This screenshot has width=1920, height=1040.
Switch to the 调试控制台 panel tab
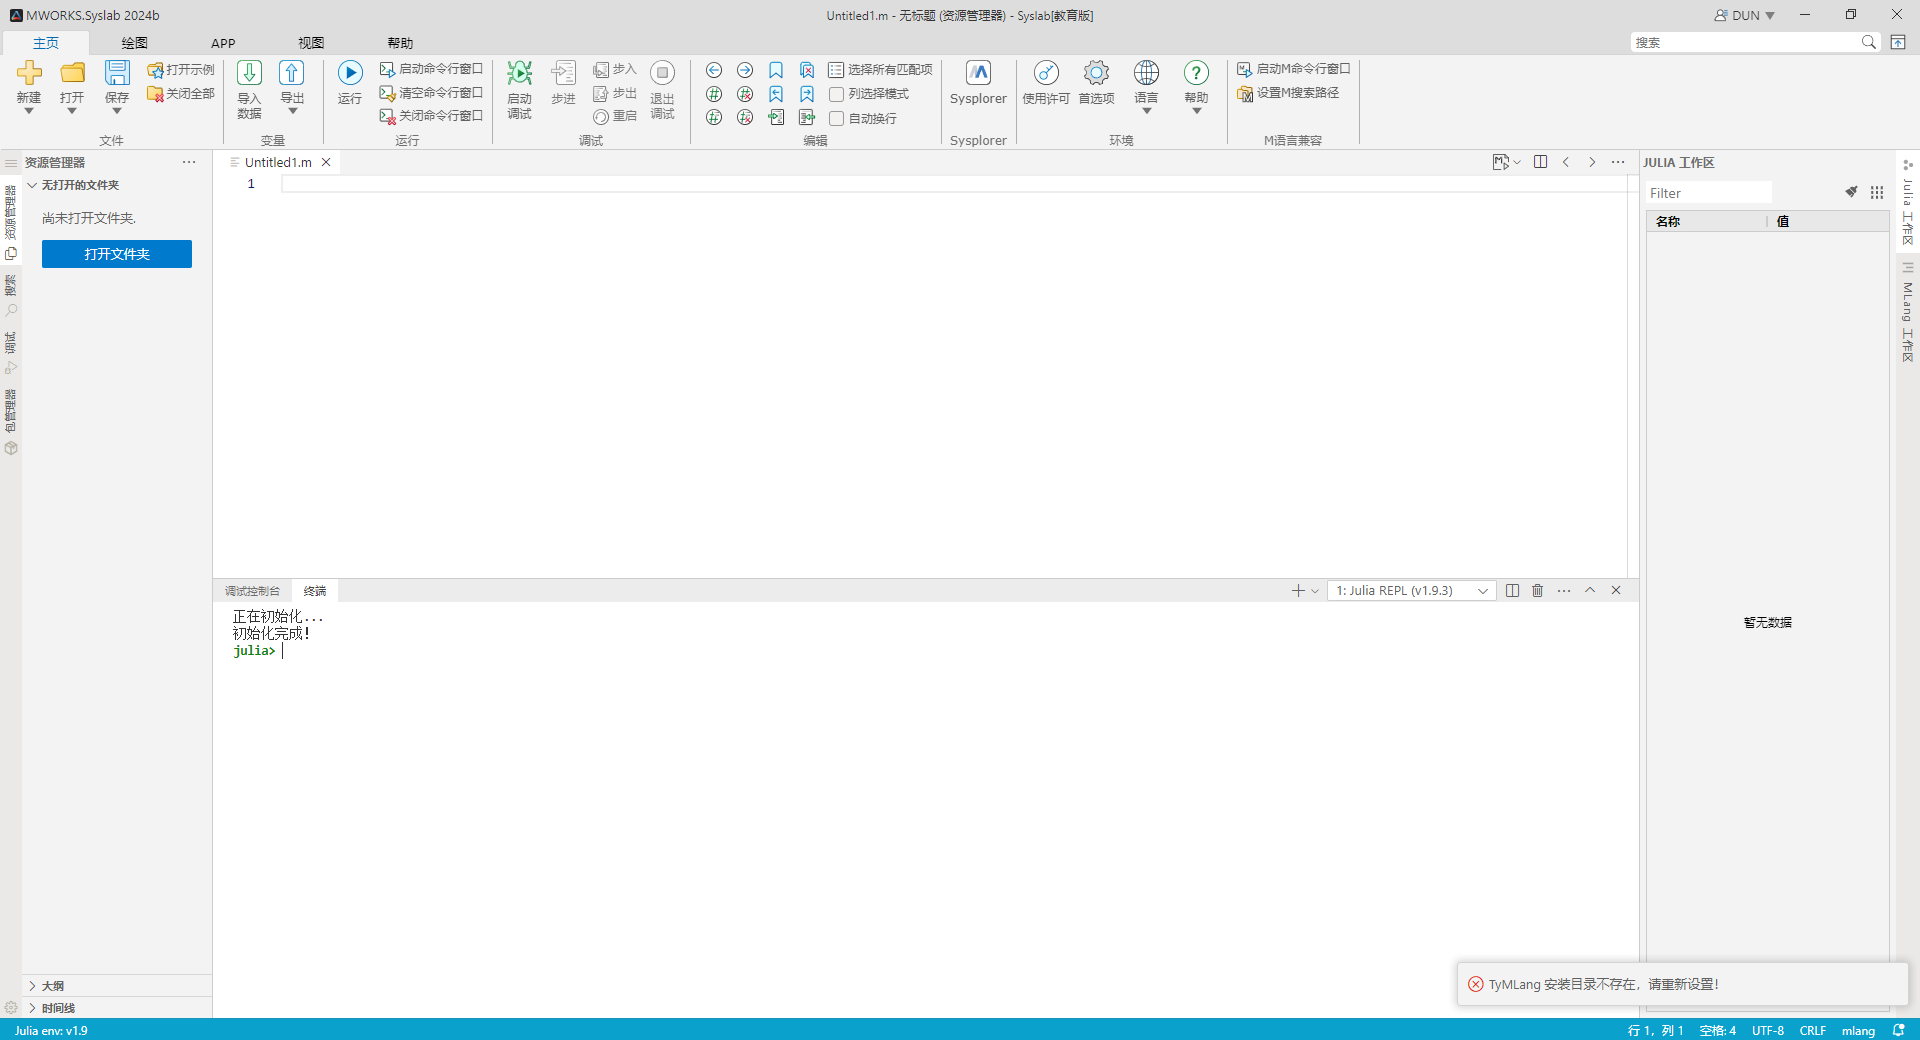(252, 591)
